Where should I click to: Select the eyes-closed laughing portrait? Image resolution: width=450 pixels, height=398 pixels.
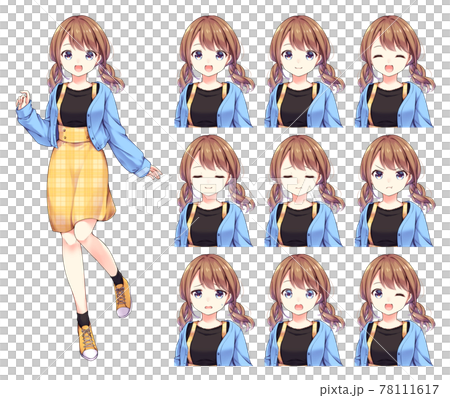tap(394, 71)
